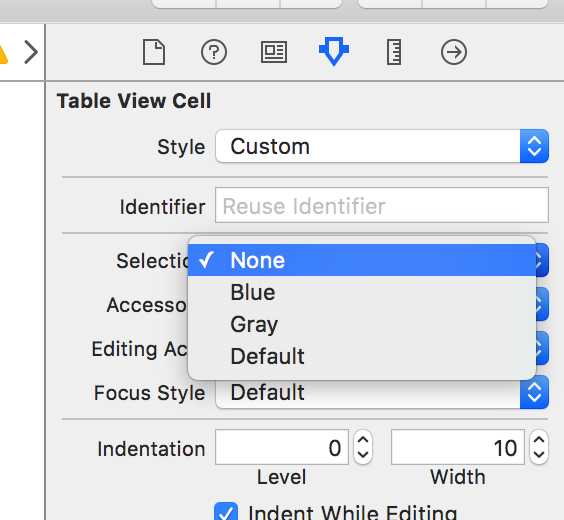Click the Reuse Identifier text field
The height and width of the screenshot is (520, 564).
point(382,205)
